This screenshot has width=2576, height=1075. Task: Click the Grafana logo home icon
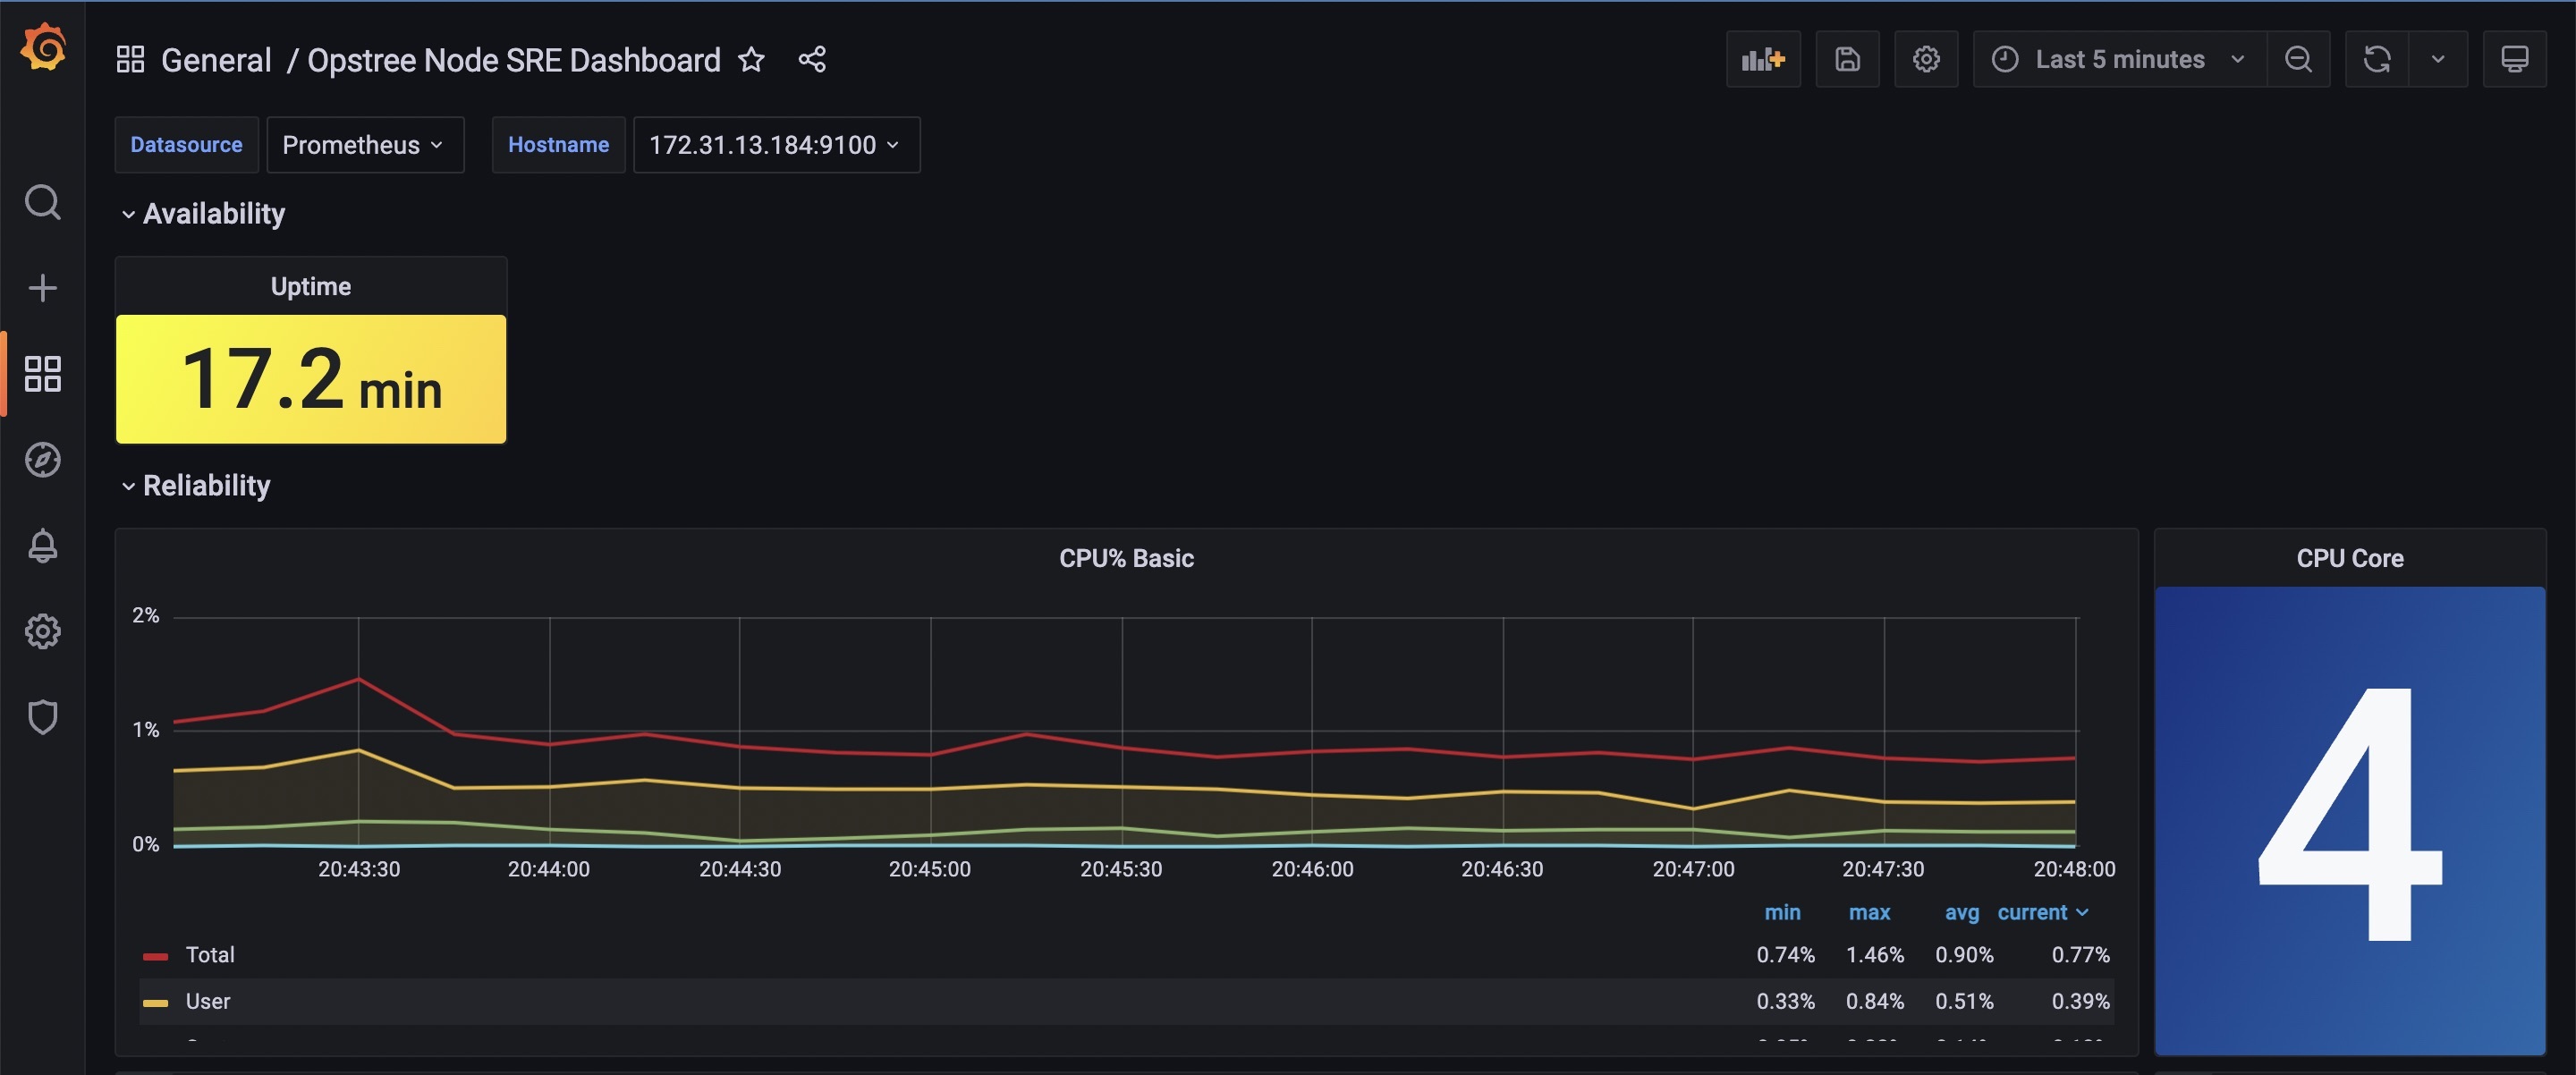point(43,48)
